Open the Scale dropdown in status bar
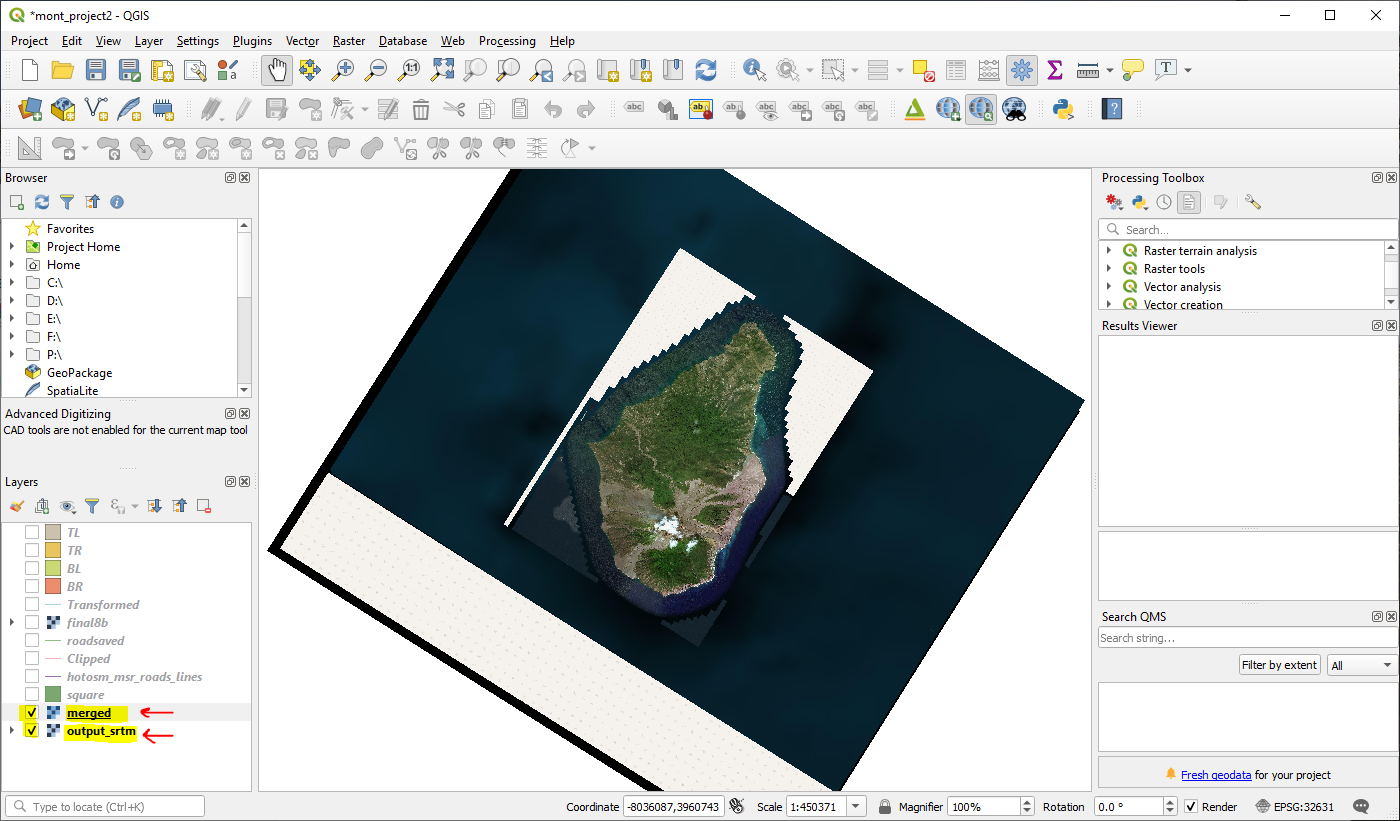This screenshot has width=1400, height=821. 856,807
